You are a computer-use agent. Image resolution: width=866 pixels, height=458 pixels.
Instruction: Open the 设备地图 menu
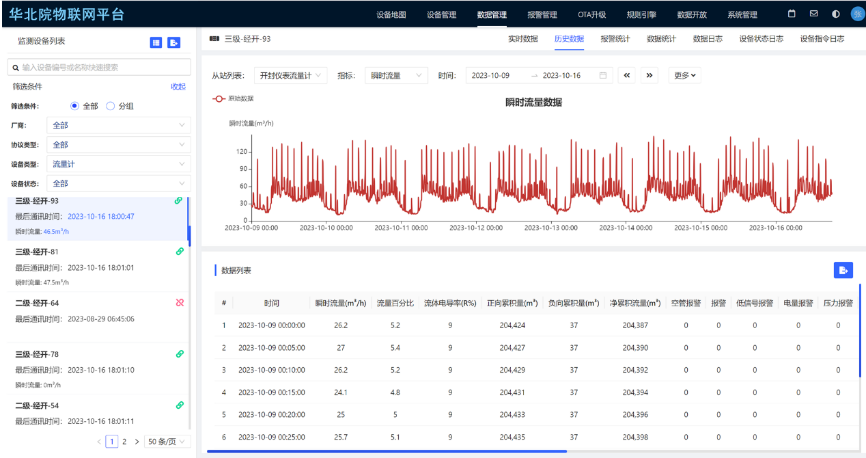click(391, 15)
